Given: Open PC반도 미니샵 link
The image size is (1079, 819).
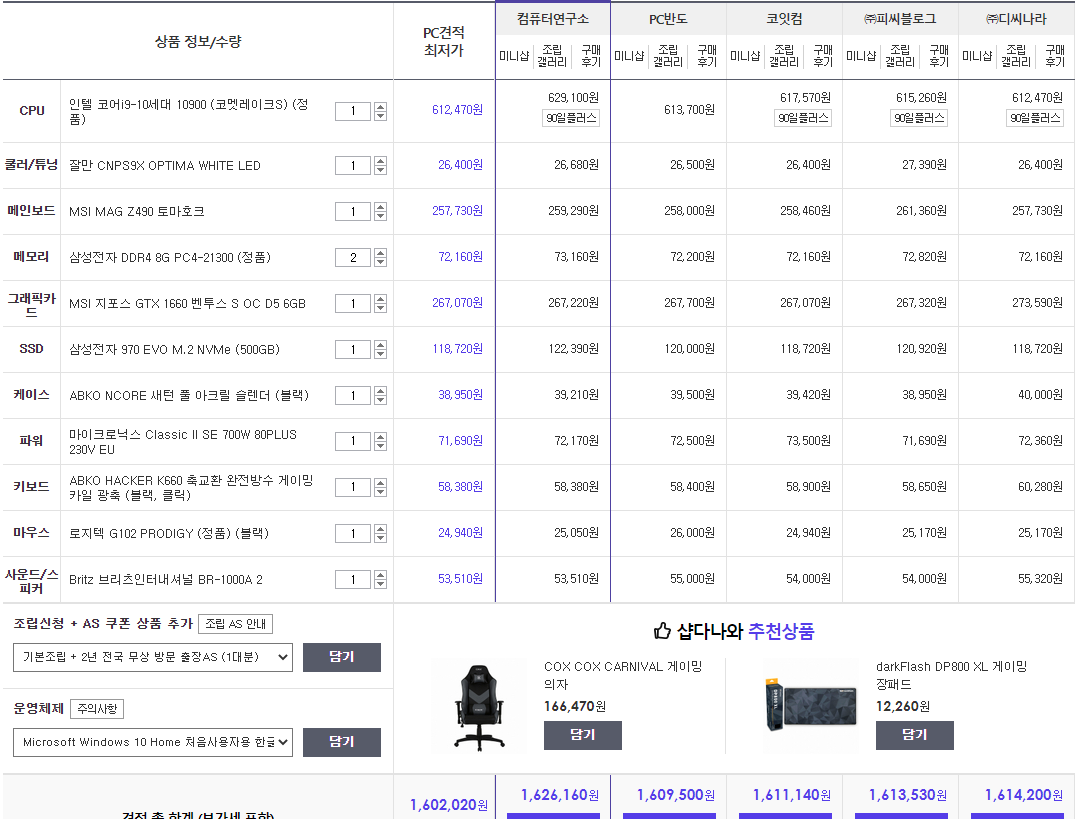Looking at the screenshot, I should (x=629, y=56).
